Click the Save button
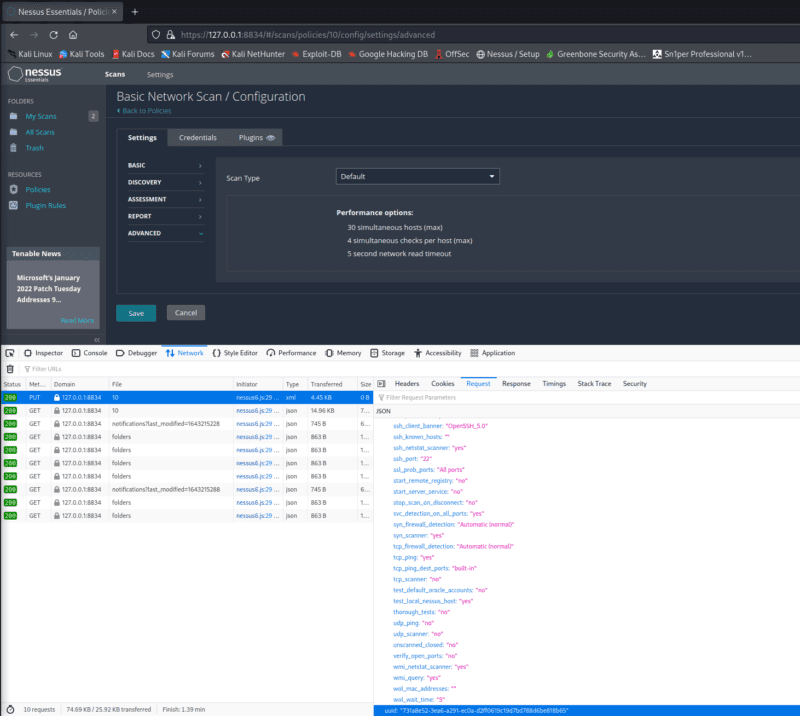Screen dimensions: 800x716 click(135, 312)
